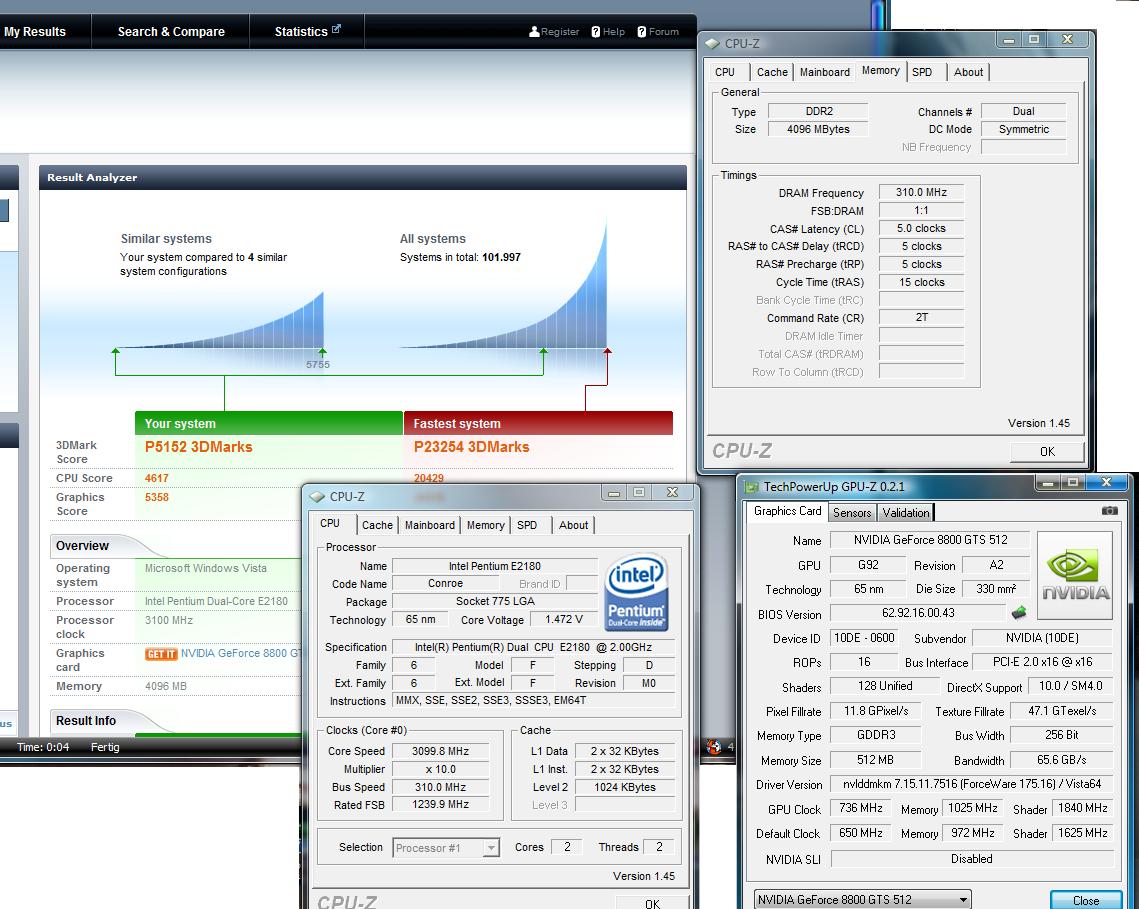This screenshot has width=1139, height=909.
Task: Click the Forum question mark icon
Action: coord(641,32)
